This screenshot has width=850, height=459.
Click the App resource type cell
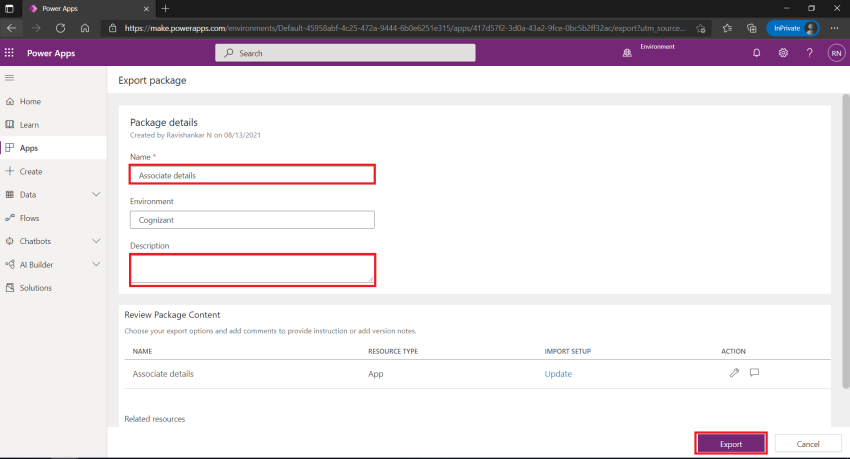376,374
